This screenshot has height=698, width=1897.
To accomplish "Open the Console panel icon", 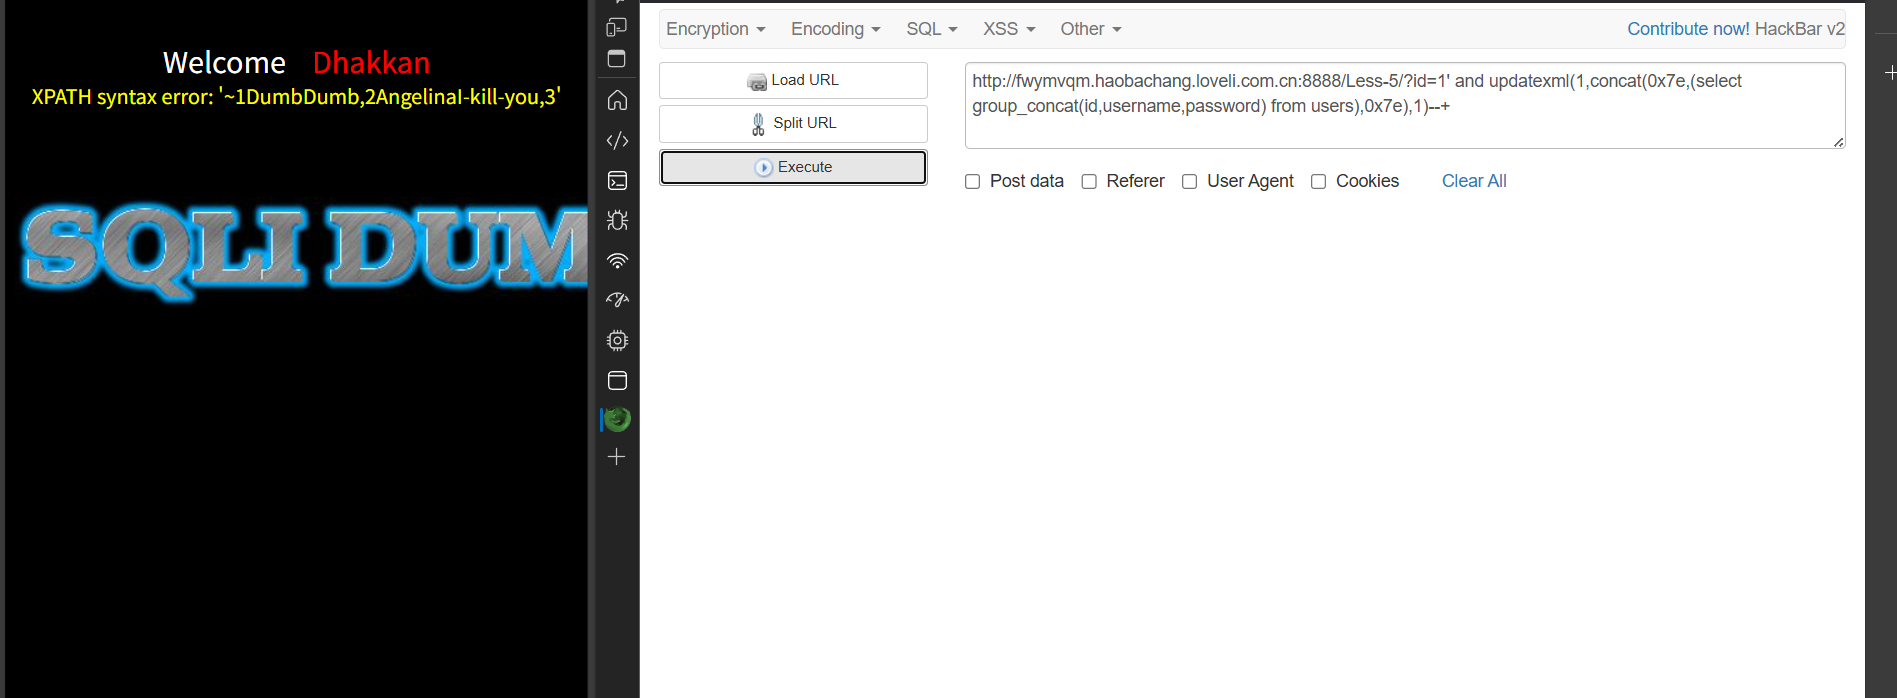I will (x=617, y=180).
